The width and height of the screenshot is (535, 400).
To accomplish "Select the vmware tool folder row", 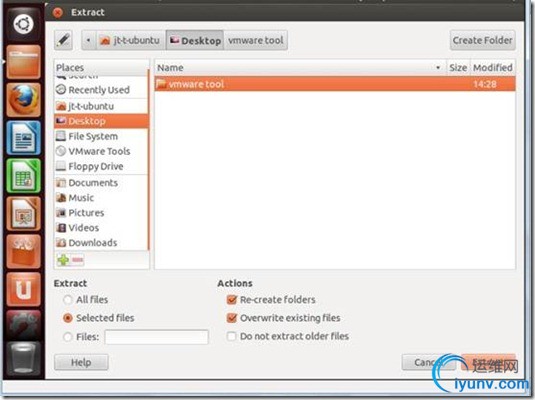I will [x=335, y=84].
